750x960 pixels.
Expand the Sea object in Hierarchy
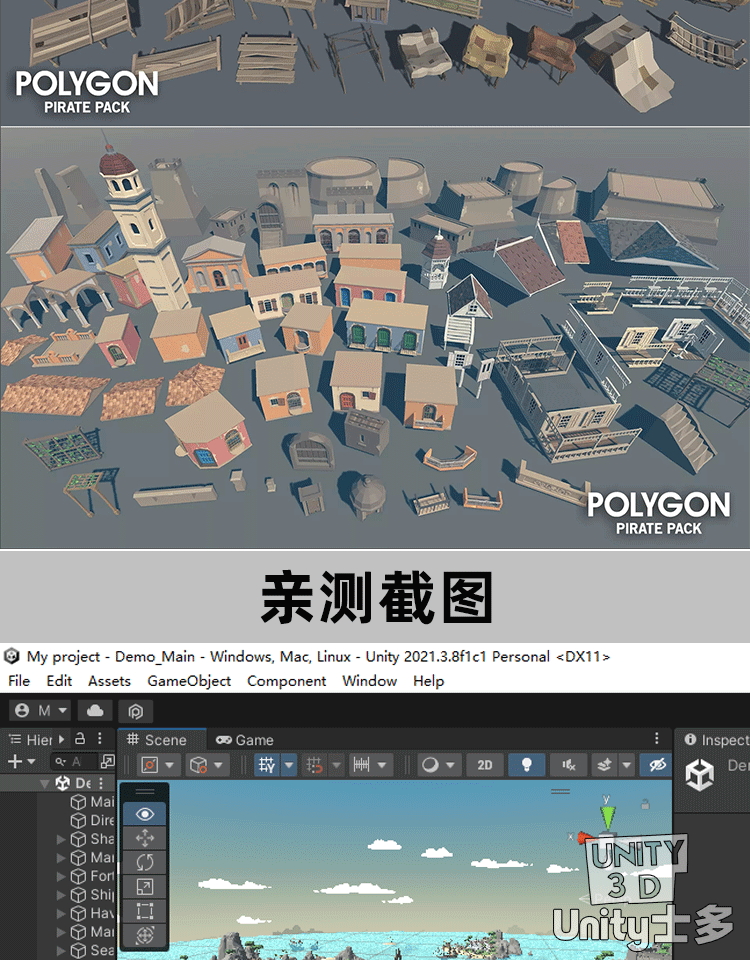click(x=61, y=950)
